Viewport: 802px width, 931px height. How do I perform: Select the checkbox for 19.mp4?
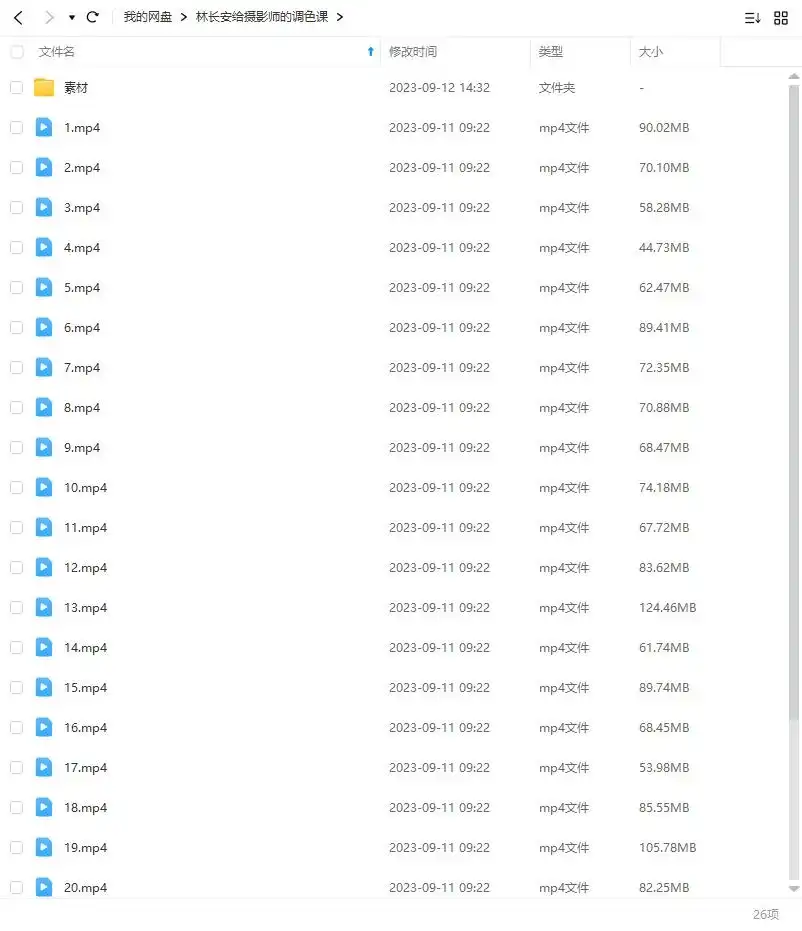point(16,847)
